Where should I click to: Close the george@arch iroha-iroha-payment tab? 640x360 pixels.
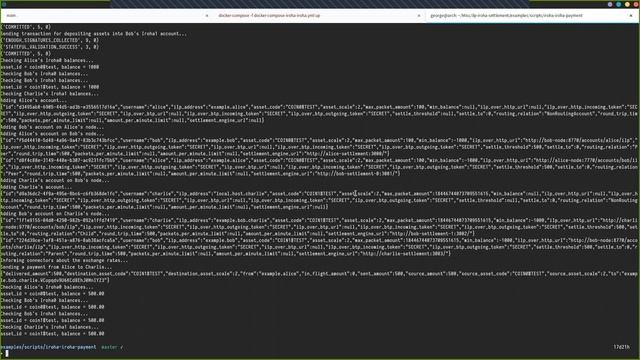click(631, 16)
